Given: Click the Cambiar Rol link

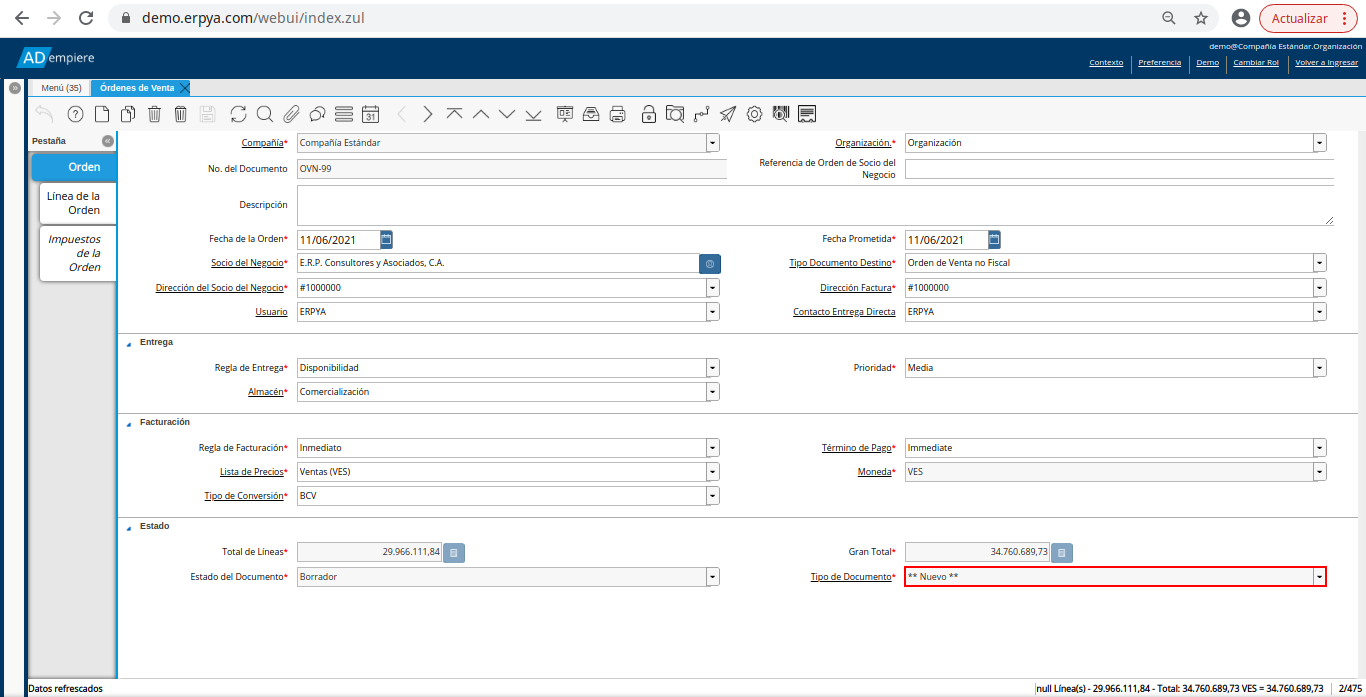Looking at the screenshot, I should [x=1256, y=62].
